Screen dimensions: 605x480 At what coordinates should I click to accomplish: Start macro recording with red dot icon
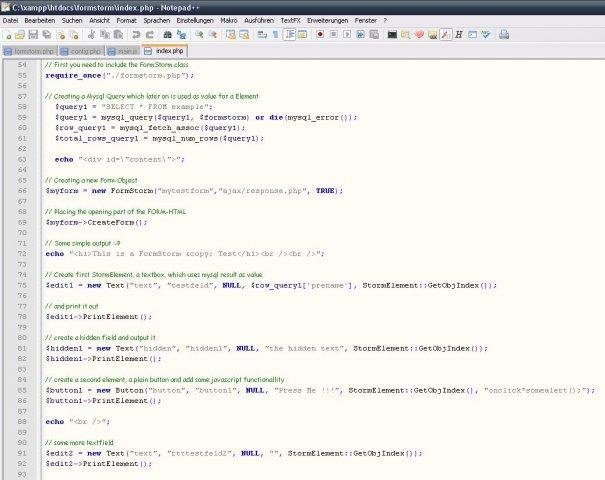319,34
